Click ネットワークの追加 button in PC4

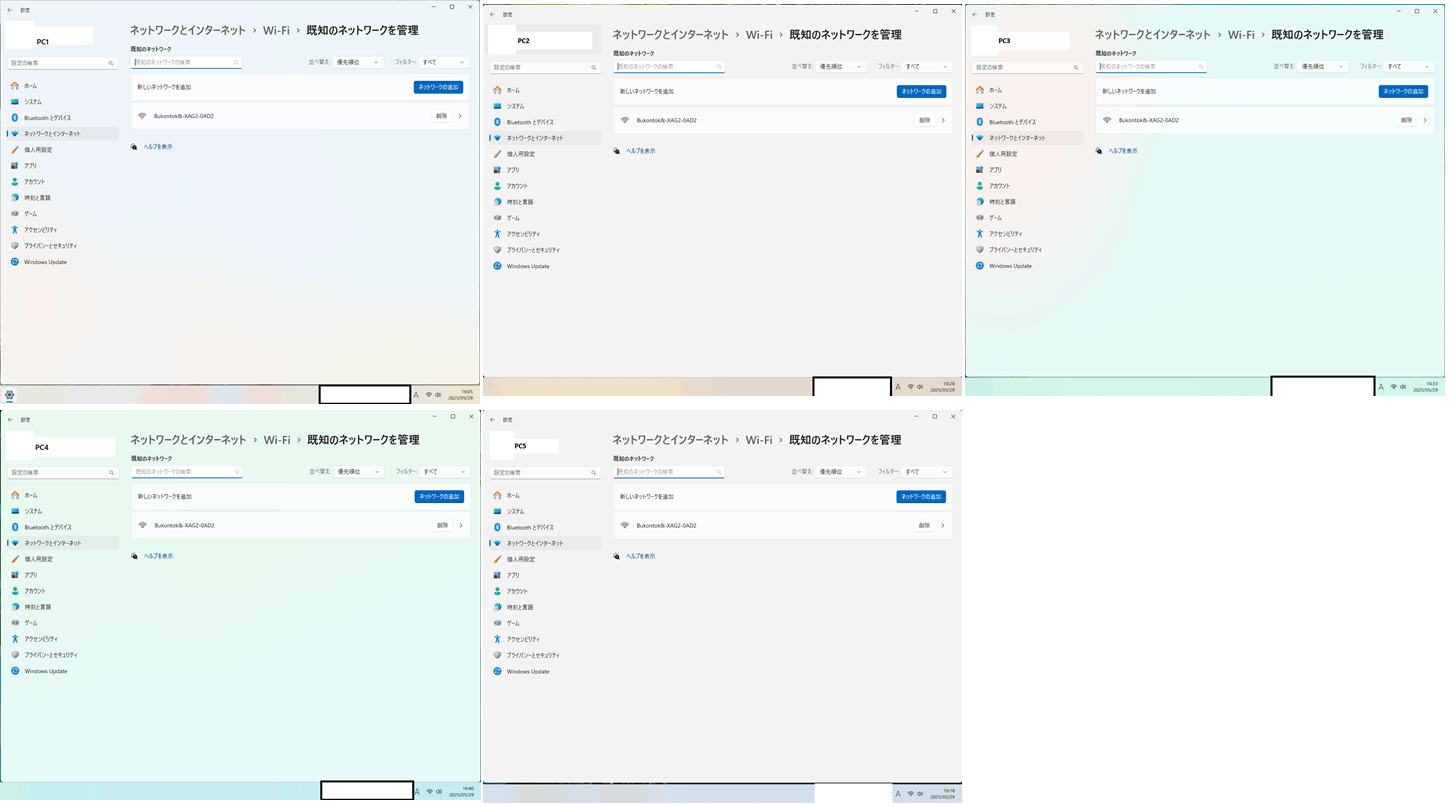439,496
